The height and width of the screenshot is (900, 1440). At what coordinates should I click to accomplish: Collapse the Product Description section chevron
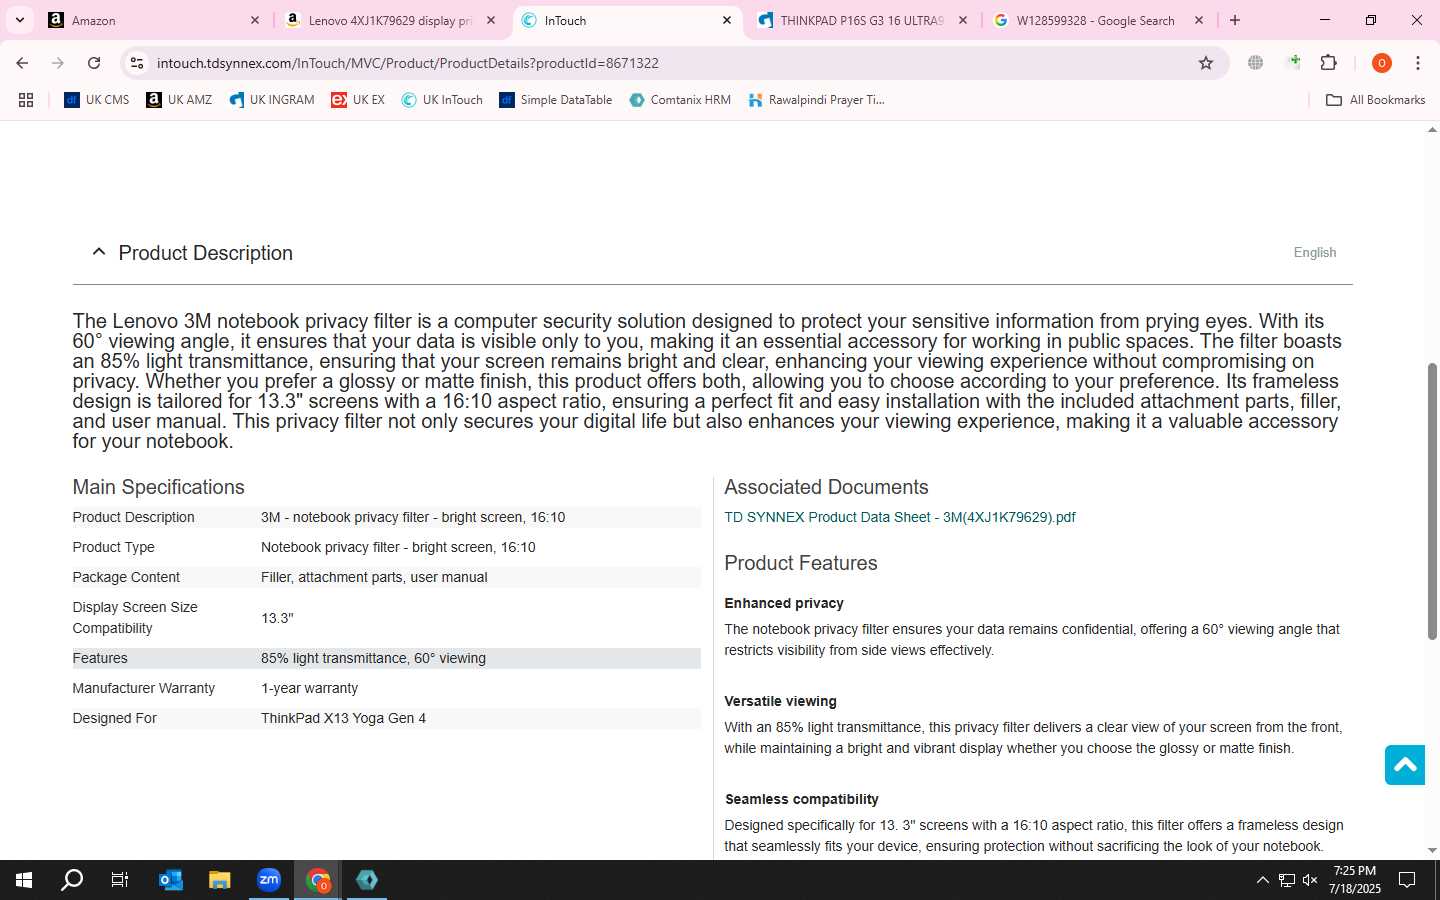click(98, 252)
